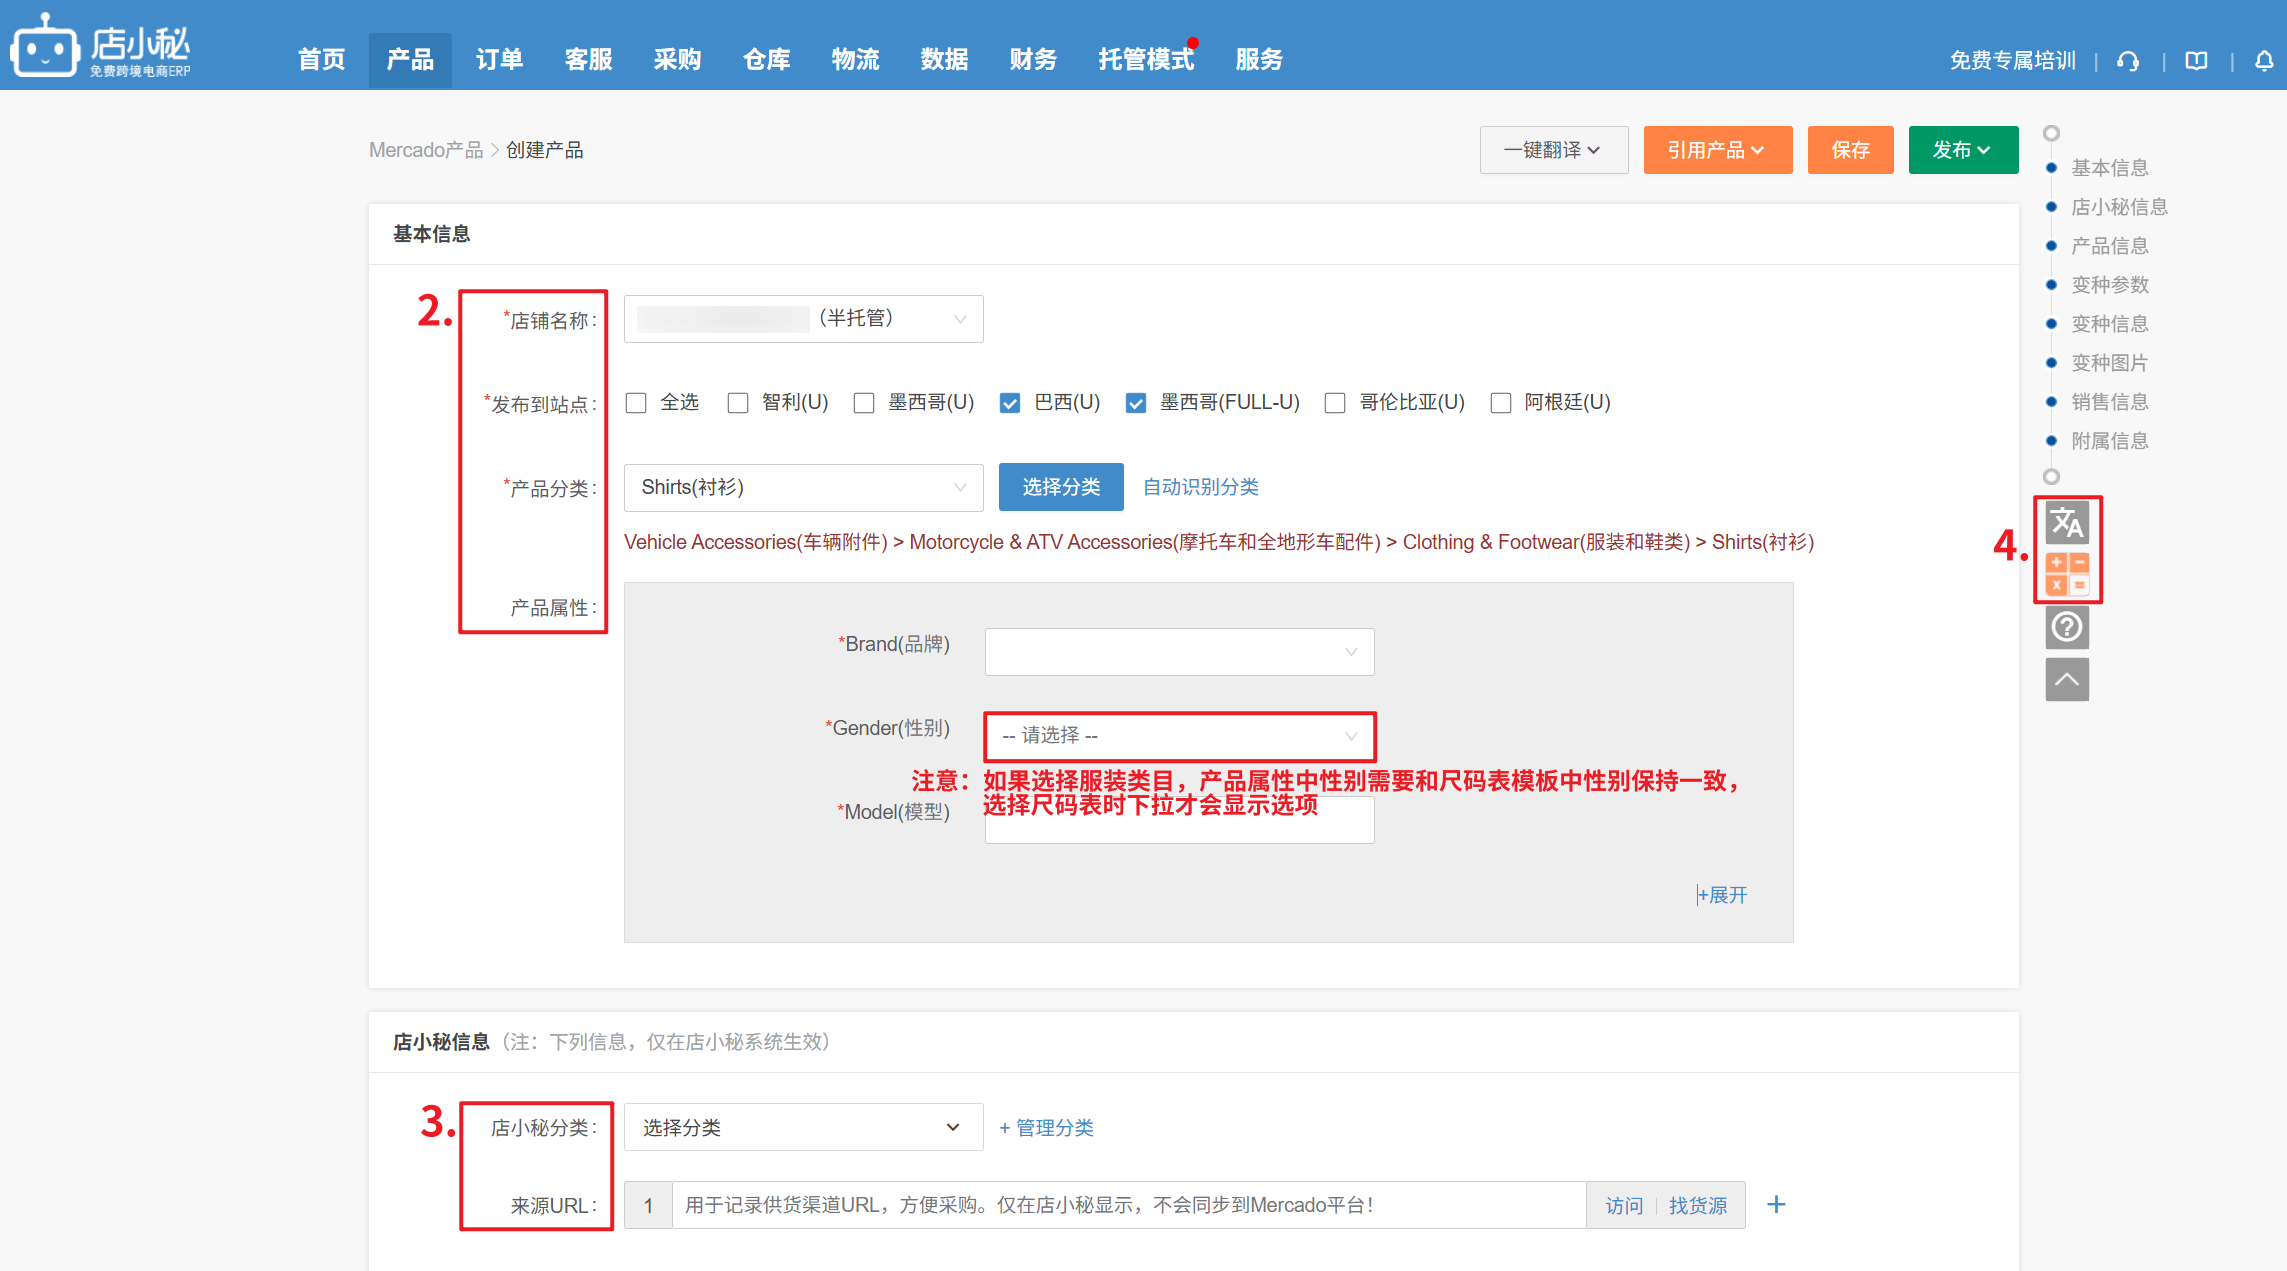Click the 自动识别分类 link

coord(1200,487)
